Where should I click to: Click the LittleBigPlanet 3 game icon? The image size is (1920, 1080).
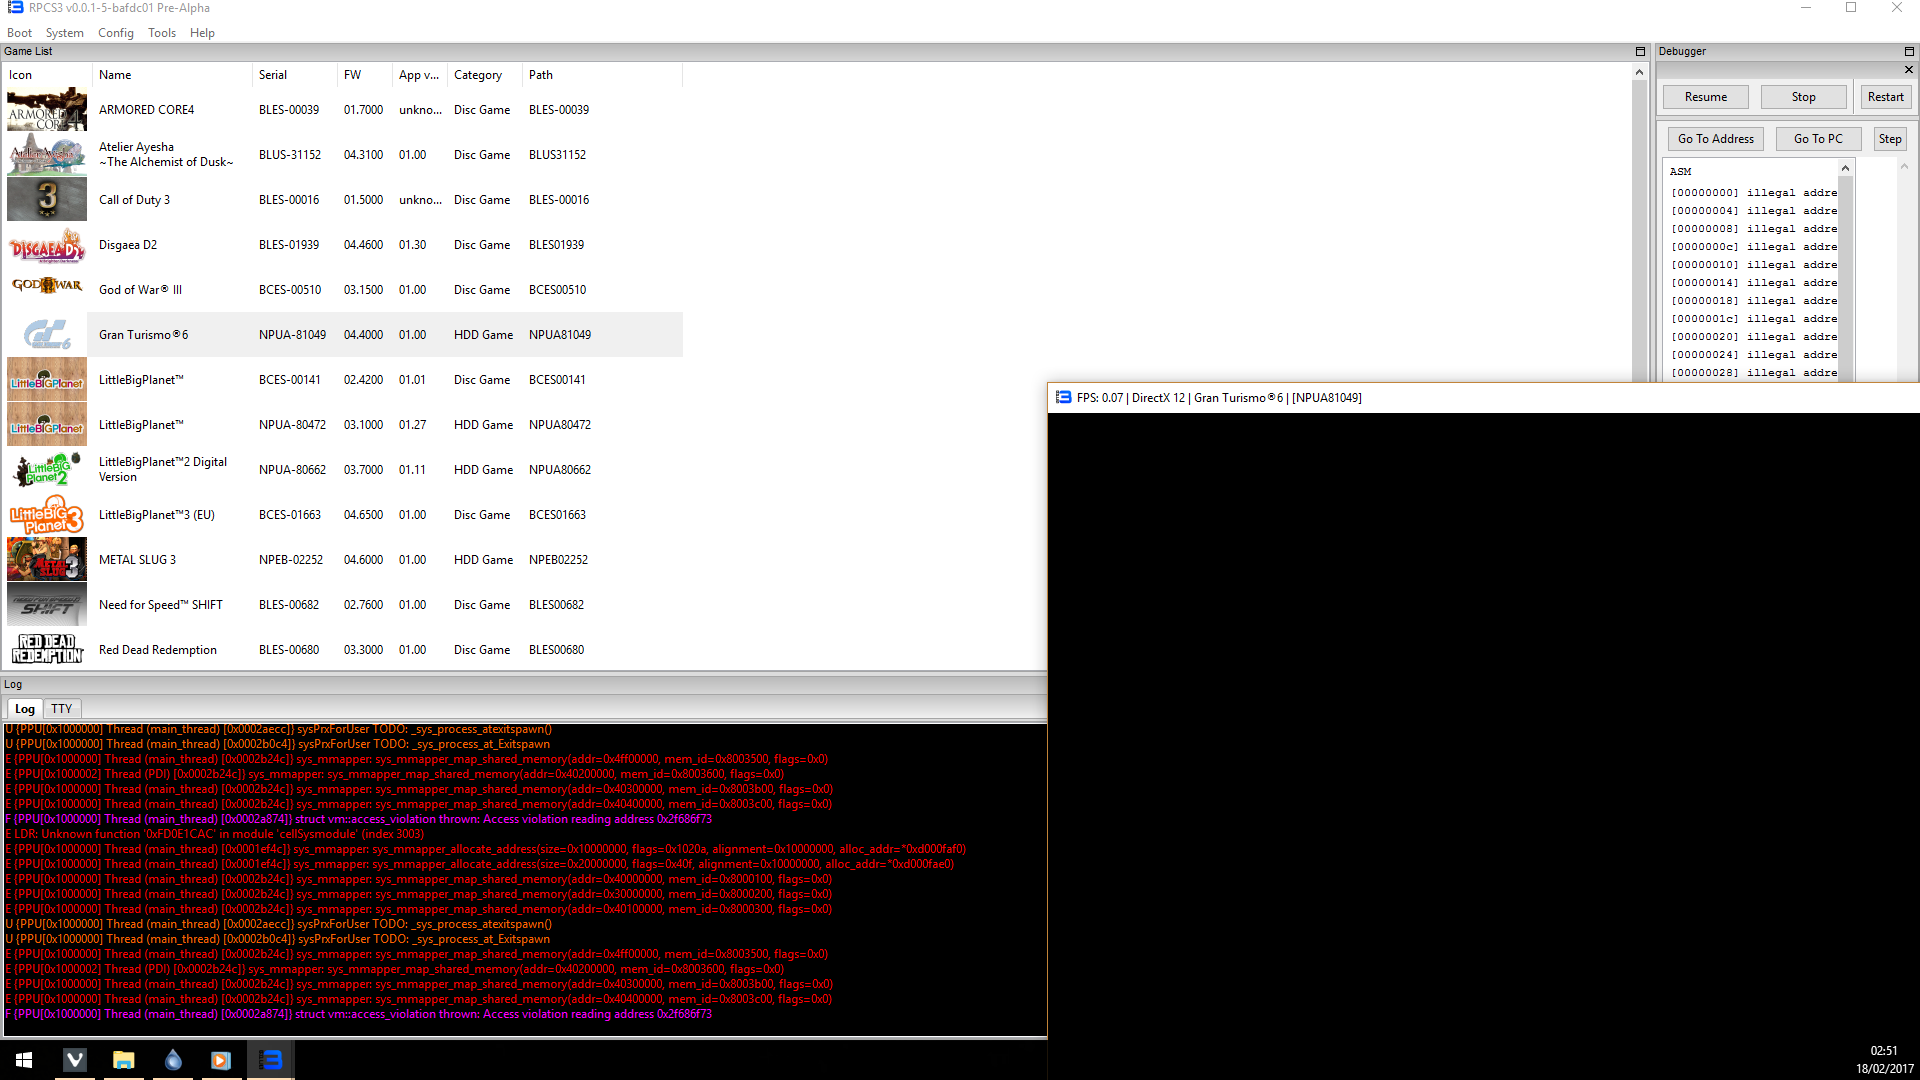pos(46,515)
